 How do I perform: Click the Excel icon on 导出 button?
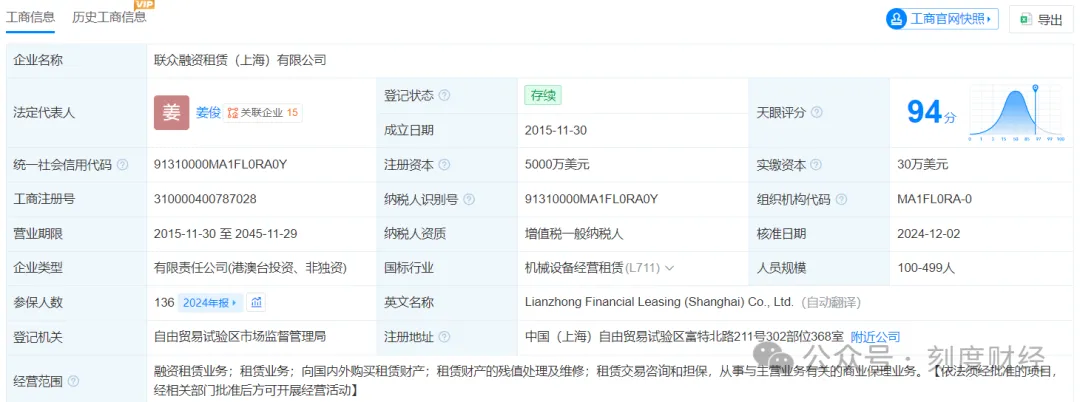[x=1026, y=19]
